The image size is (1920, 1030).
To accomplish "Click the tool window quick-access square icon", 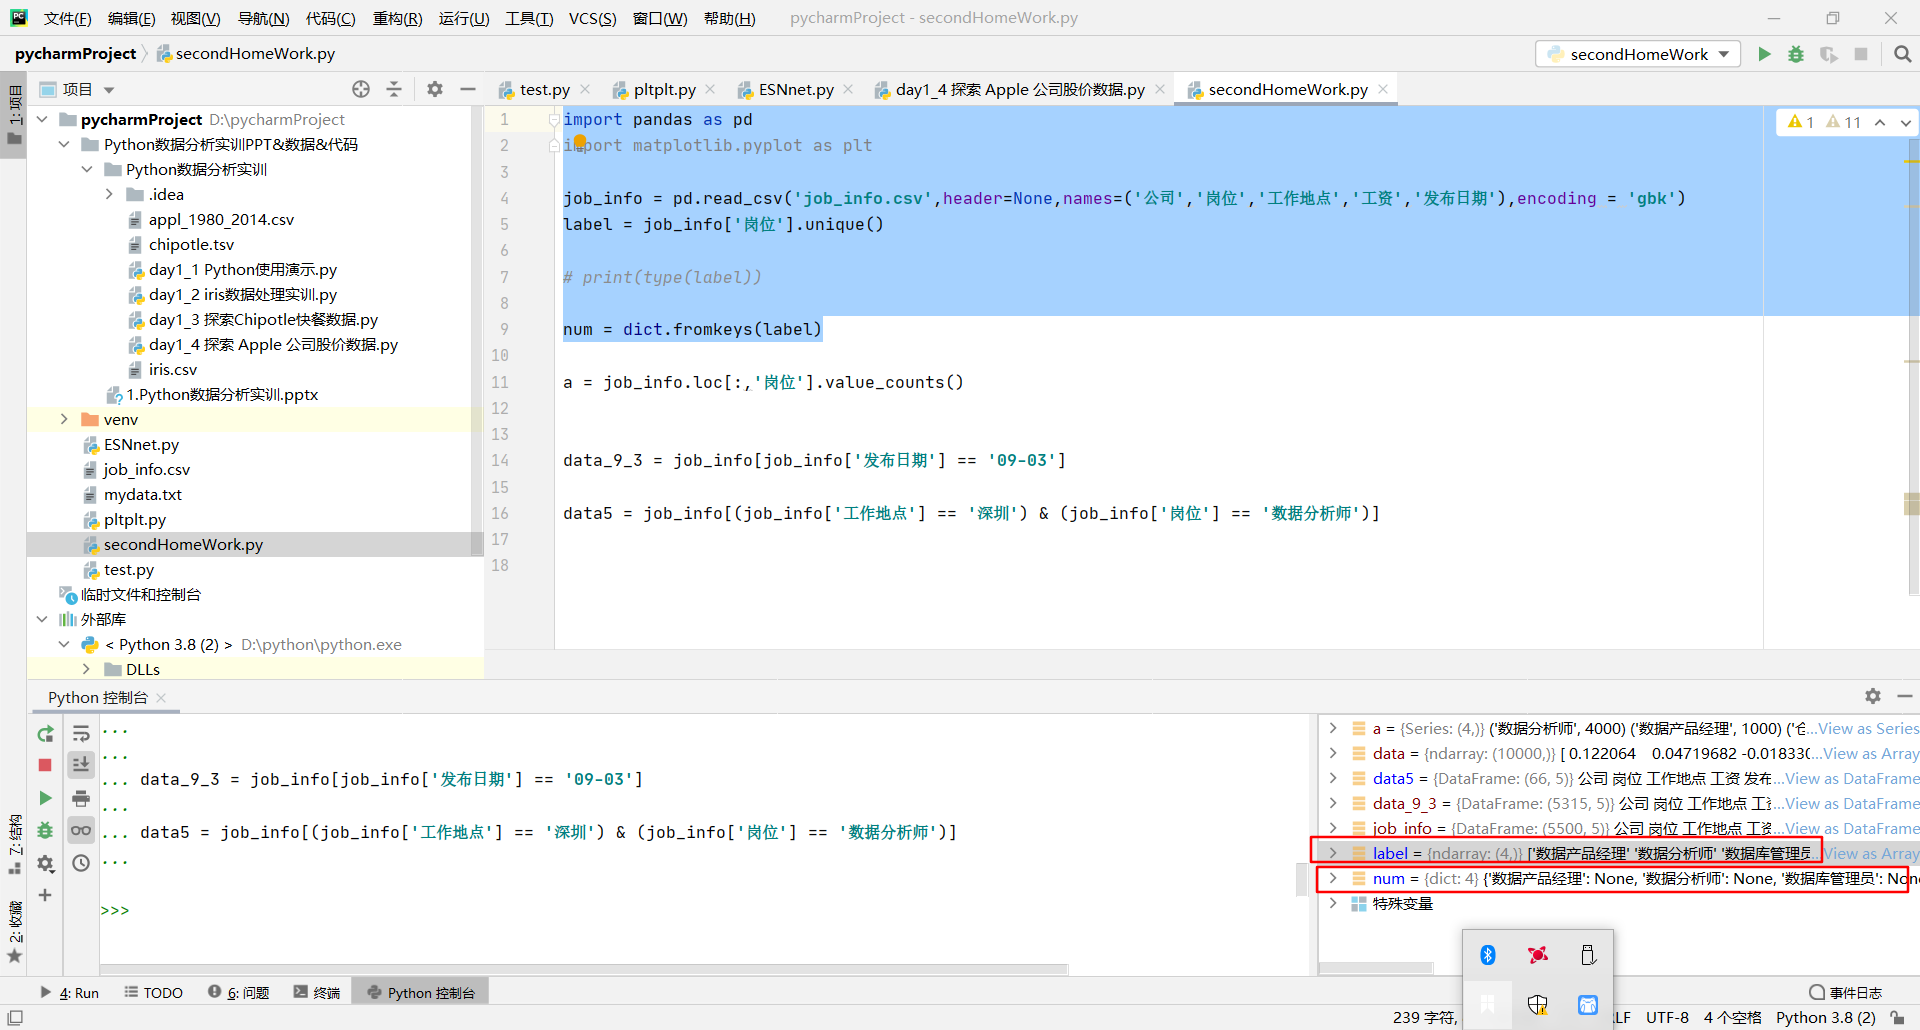I will [x=15, y=1018].
